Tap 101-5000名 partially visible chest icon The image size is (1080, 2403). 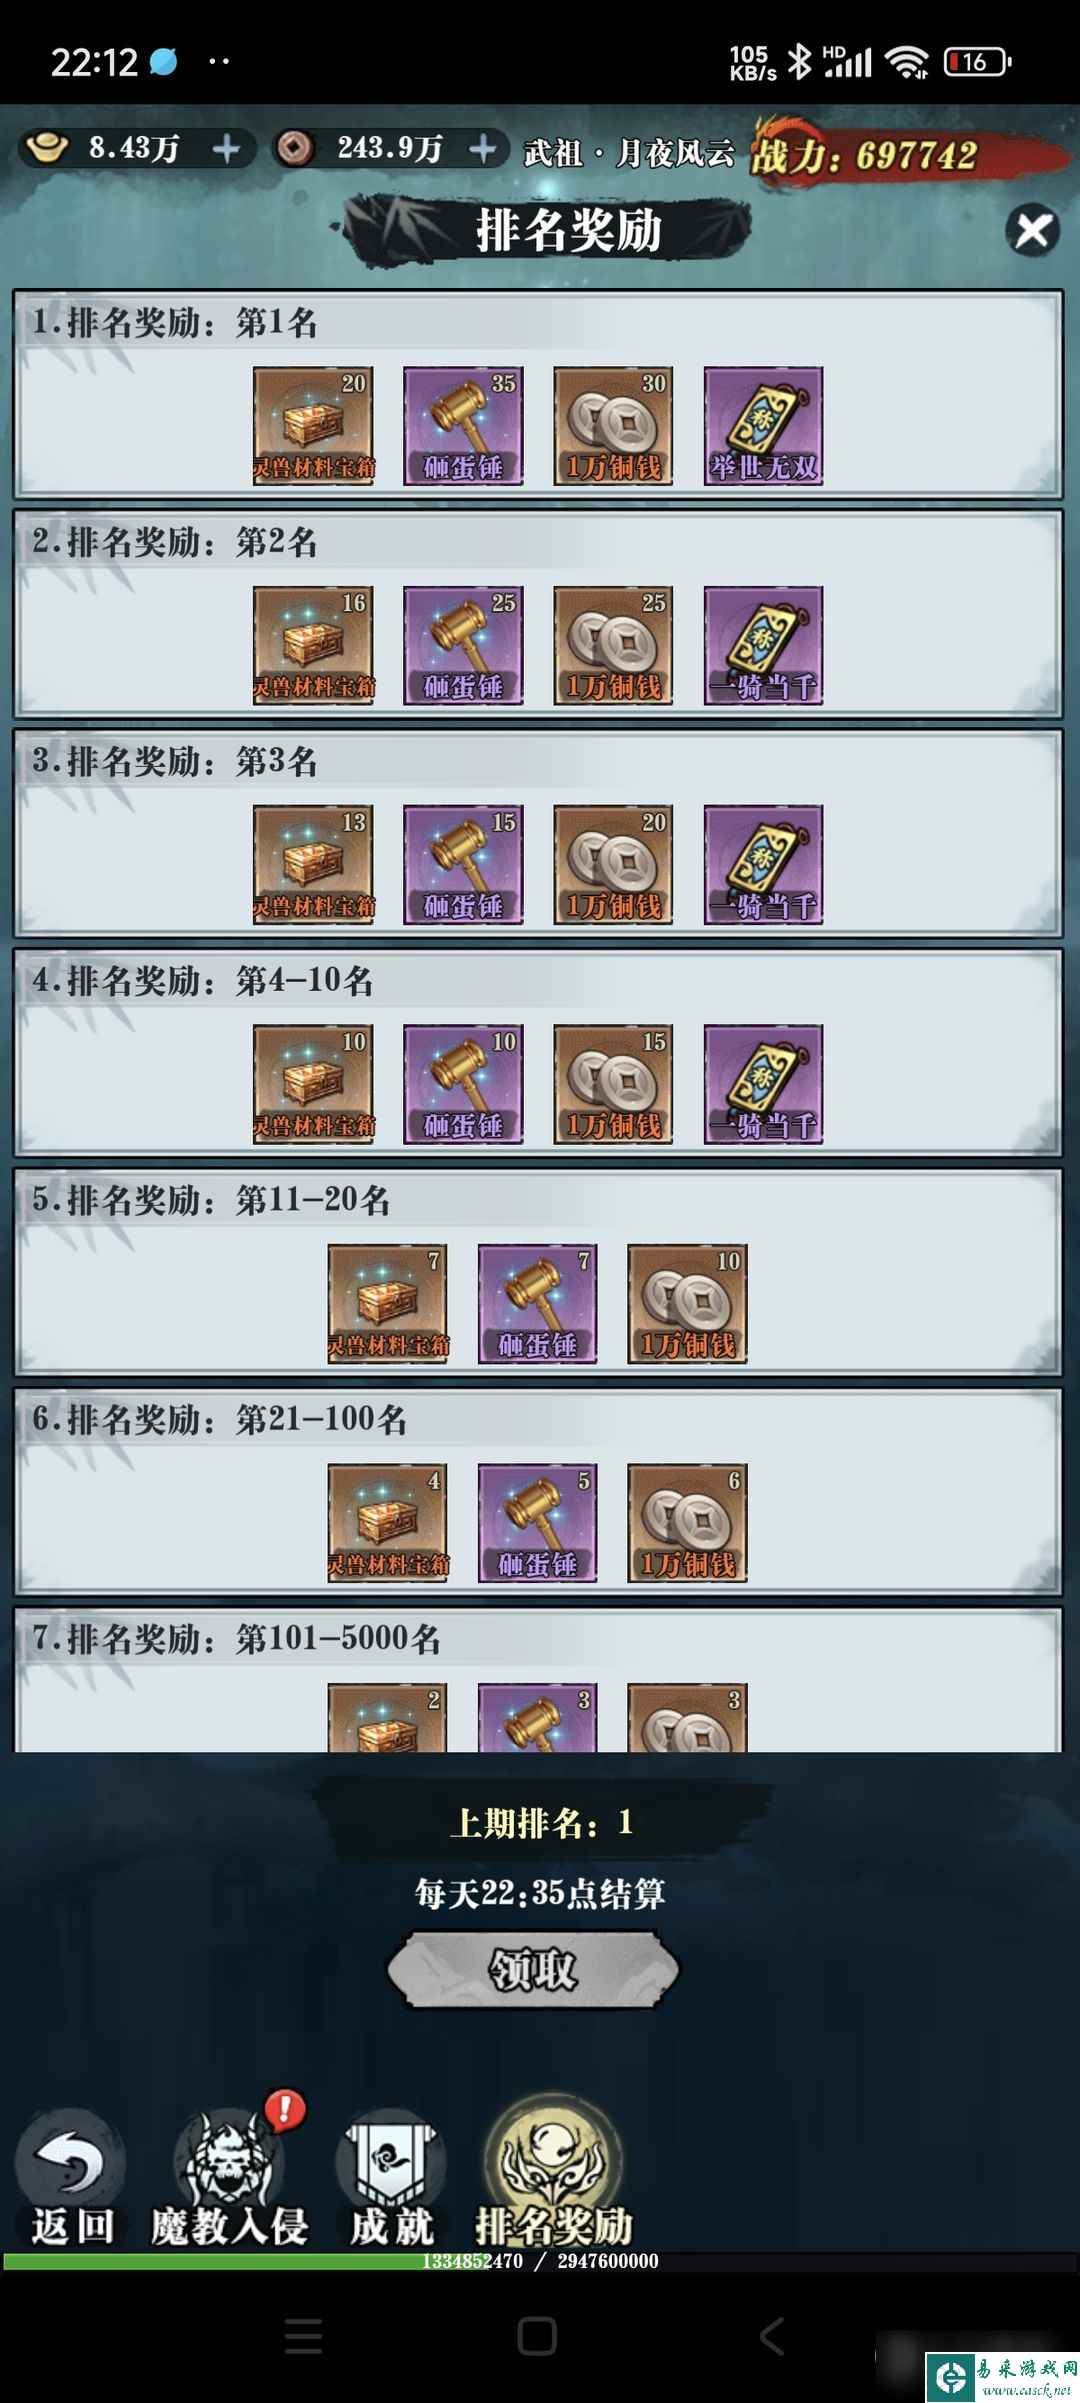(x=388, y=1718)
